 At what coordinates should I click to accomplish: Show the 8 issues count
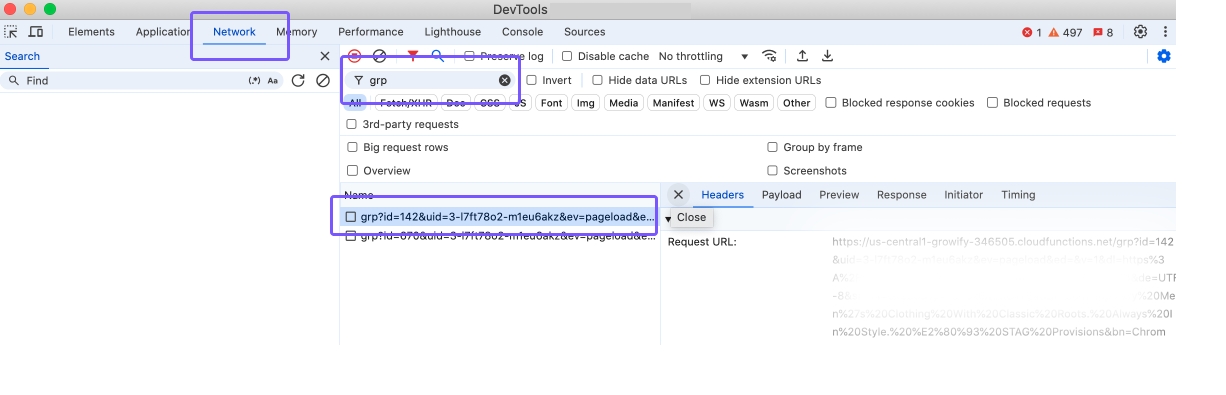pos(1103,32)
